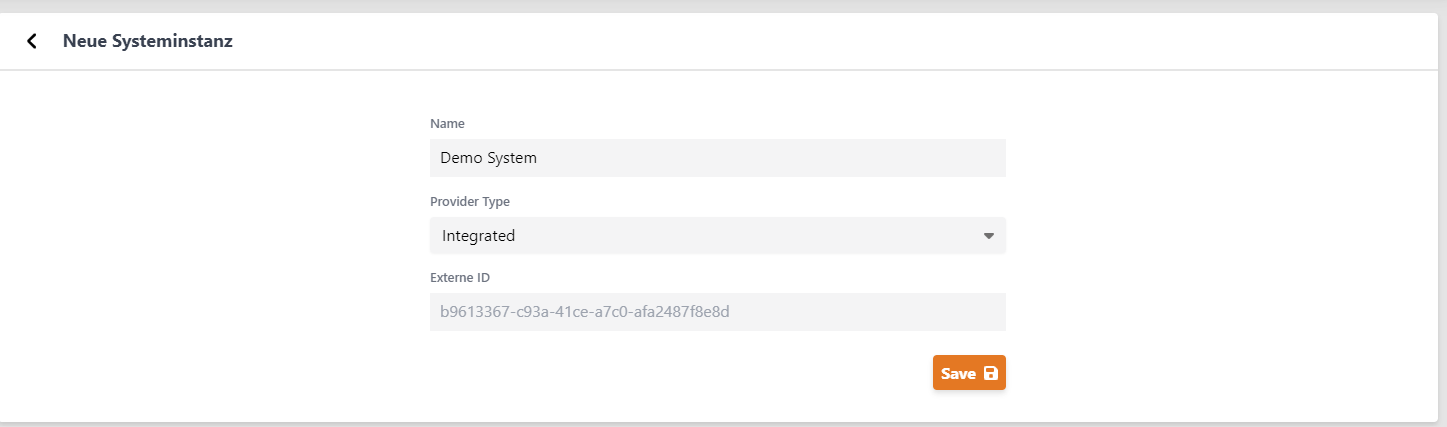The image size is (1447, 427).
Task: Go back from Neue Systeminstanz page
Action: click(32, 41)
